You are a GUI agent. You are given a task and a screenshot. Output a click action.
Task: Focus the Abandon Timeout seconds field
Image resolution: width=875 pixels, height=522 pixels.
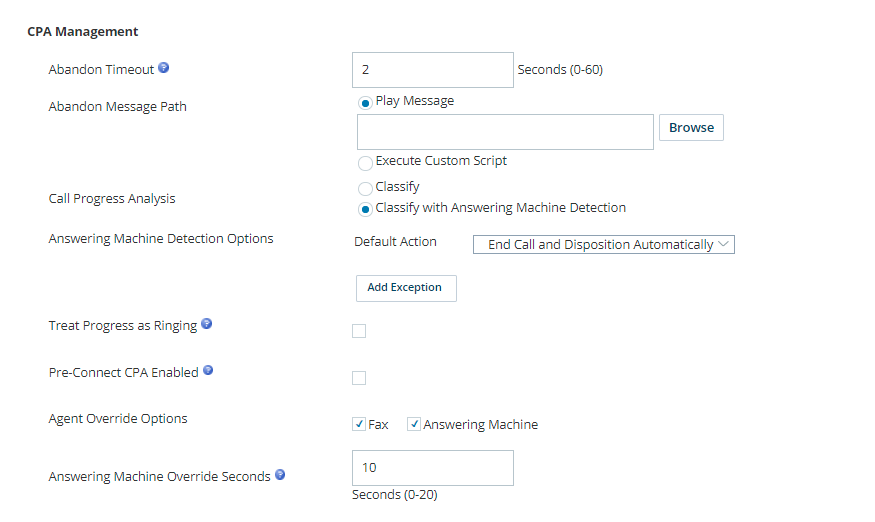[432, 70]
